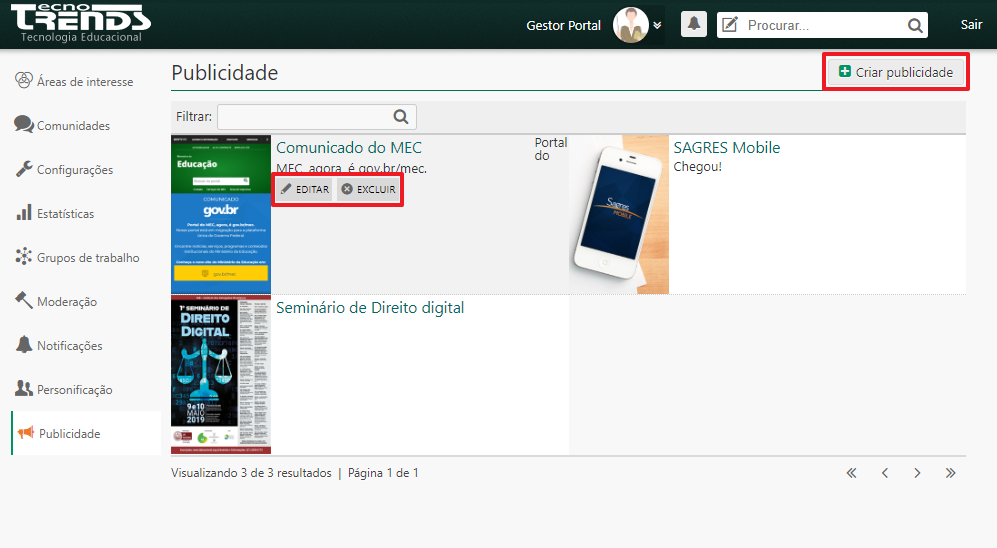Go to the next results page
The height and width of the screenshot is (548, 997).
click(917, 473)
